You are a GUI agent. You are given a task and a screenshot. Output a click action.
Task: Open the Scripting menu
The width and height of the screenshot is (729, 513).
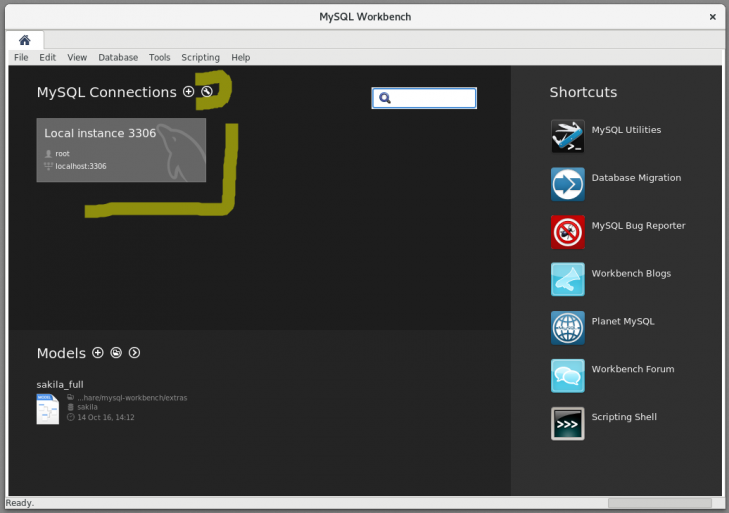pyautogui.click(x=200, y=57)
